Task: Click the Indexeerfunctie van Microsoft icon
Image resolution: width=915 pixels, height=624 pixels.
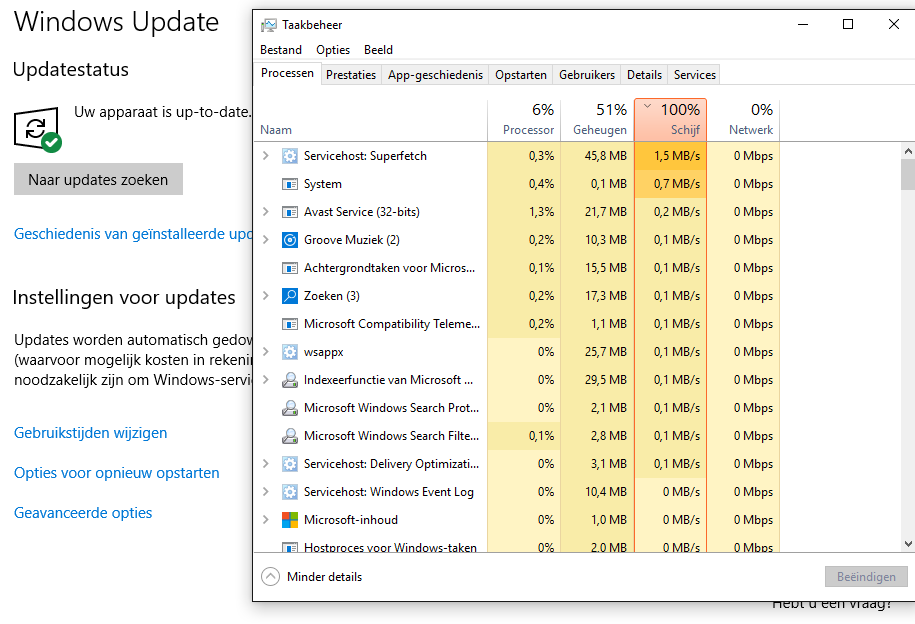Action: 289,380
